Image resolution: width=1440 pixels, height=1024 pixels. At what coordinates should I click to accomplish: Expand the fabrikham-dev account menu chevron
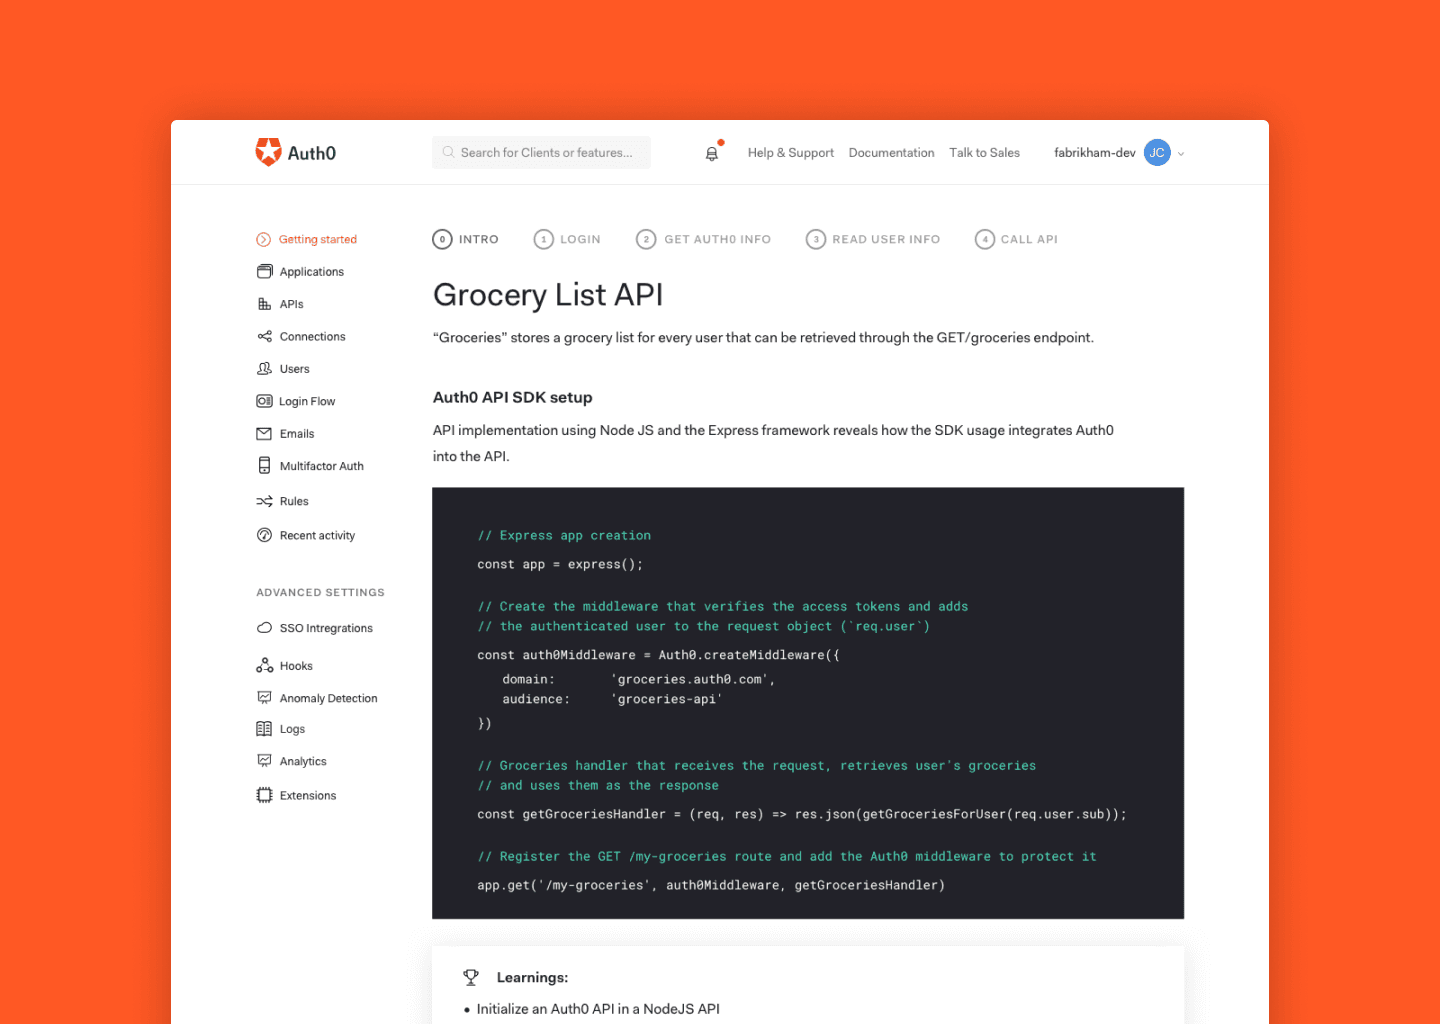[1181, 154]
